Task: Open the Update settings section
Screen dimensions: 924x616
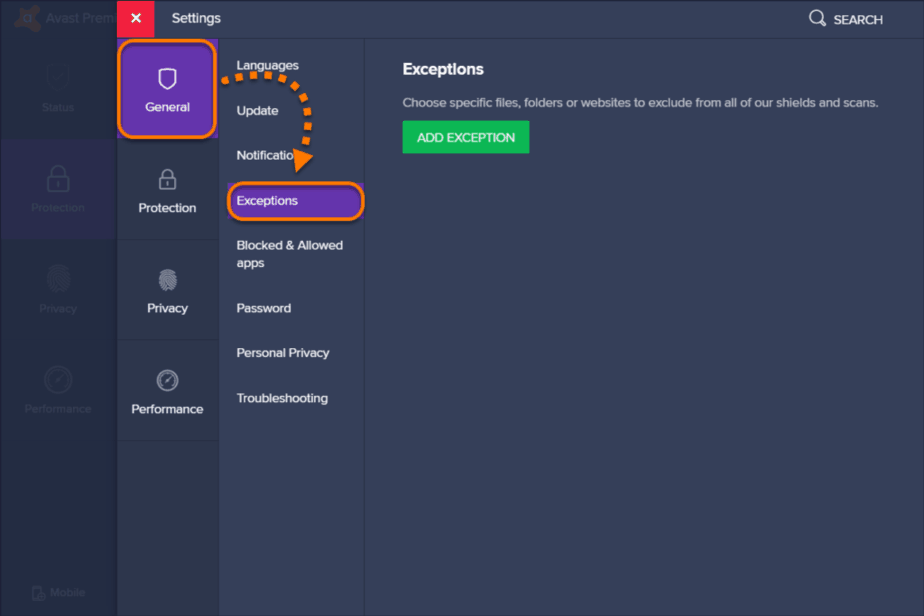Action: [257, 111]
